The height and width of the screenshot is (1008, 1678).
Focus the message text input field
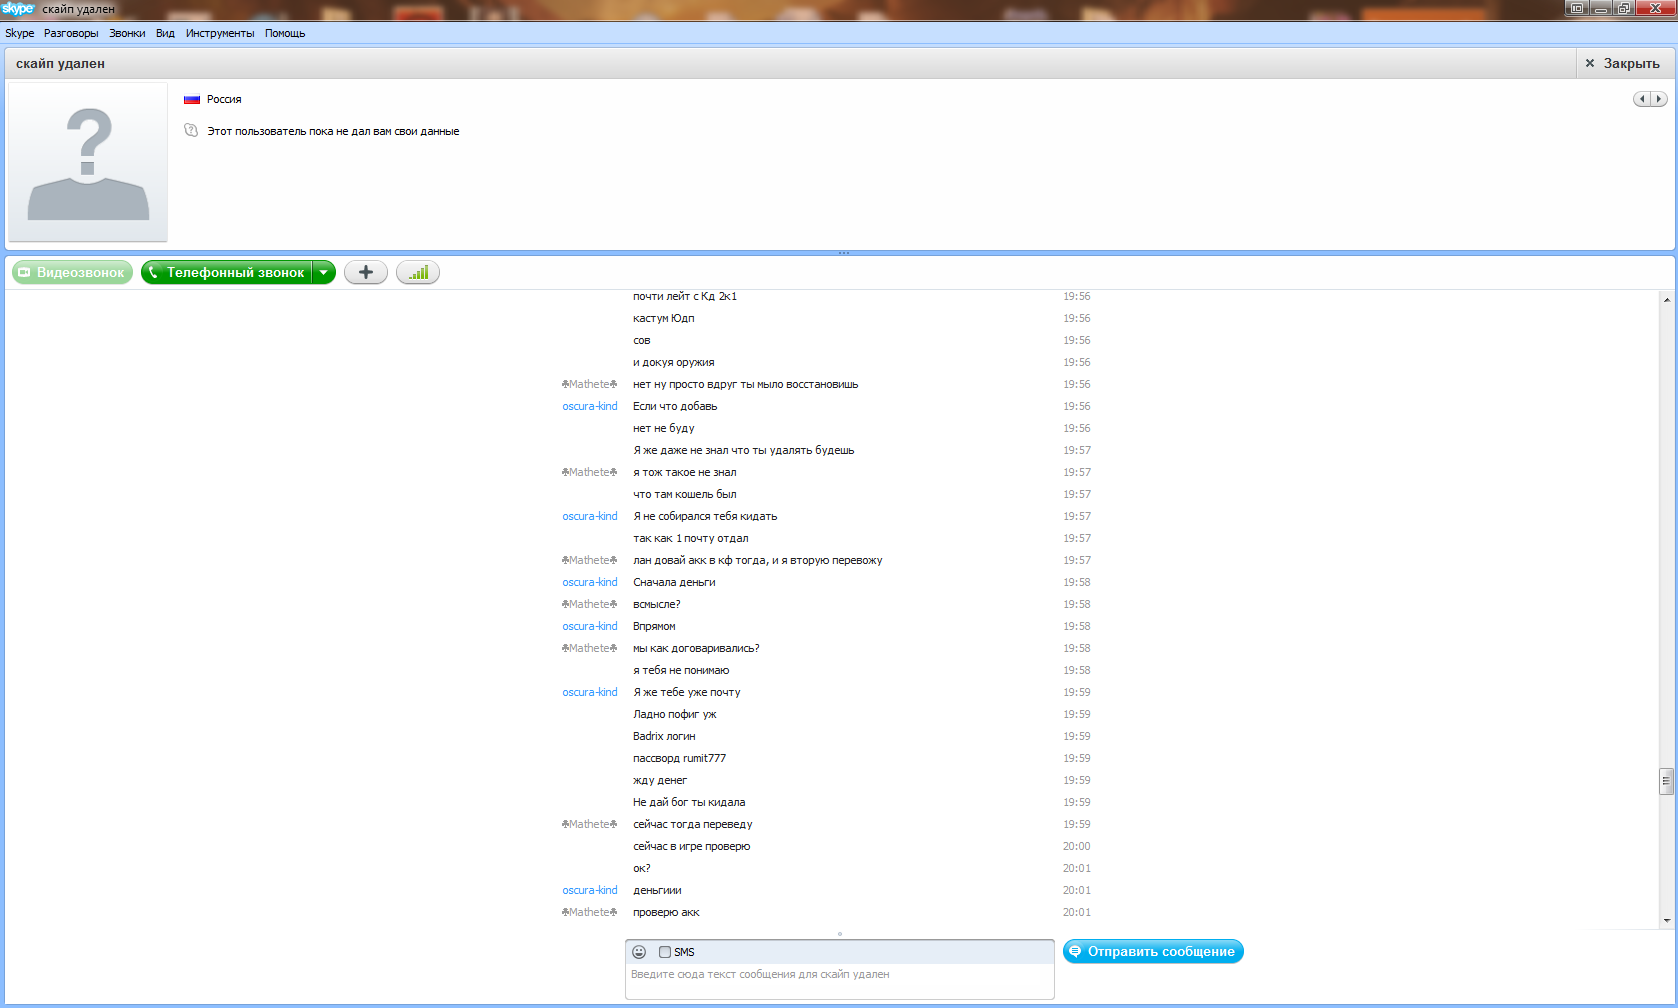(840, 981)
